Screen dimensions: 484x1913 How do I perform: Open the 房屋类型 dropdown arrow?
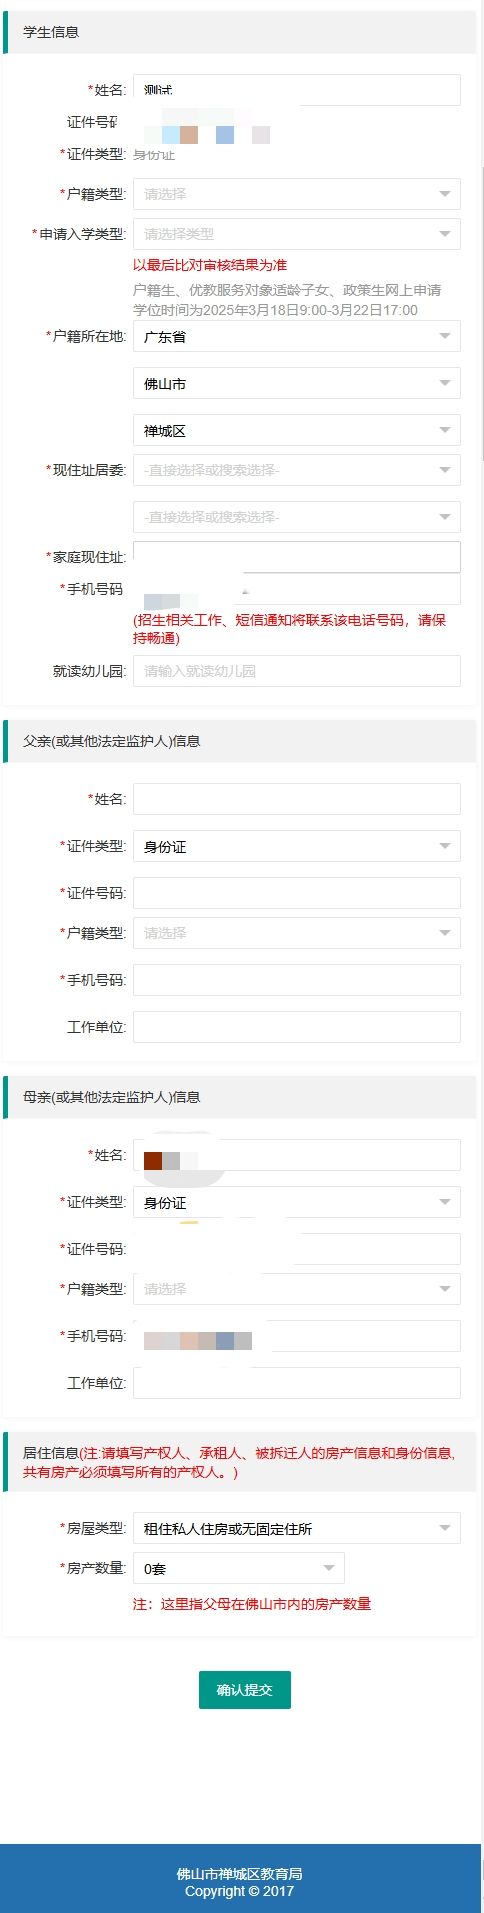(x=445, y=1529)
